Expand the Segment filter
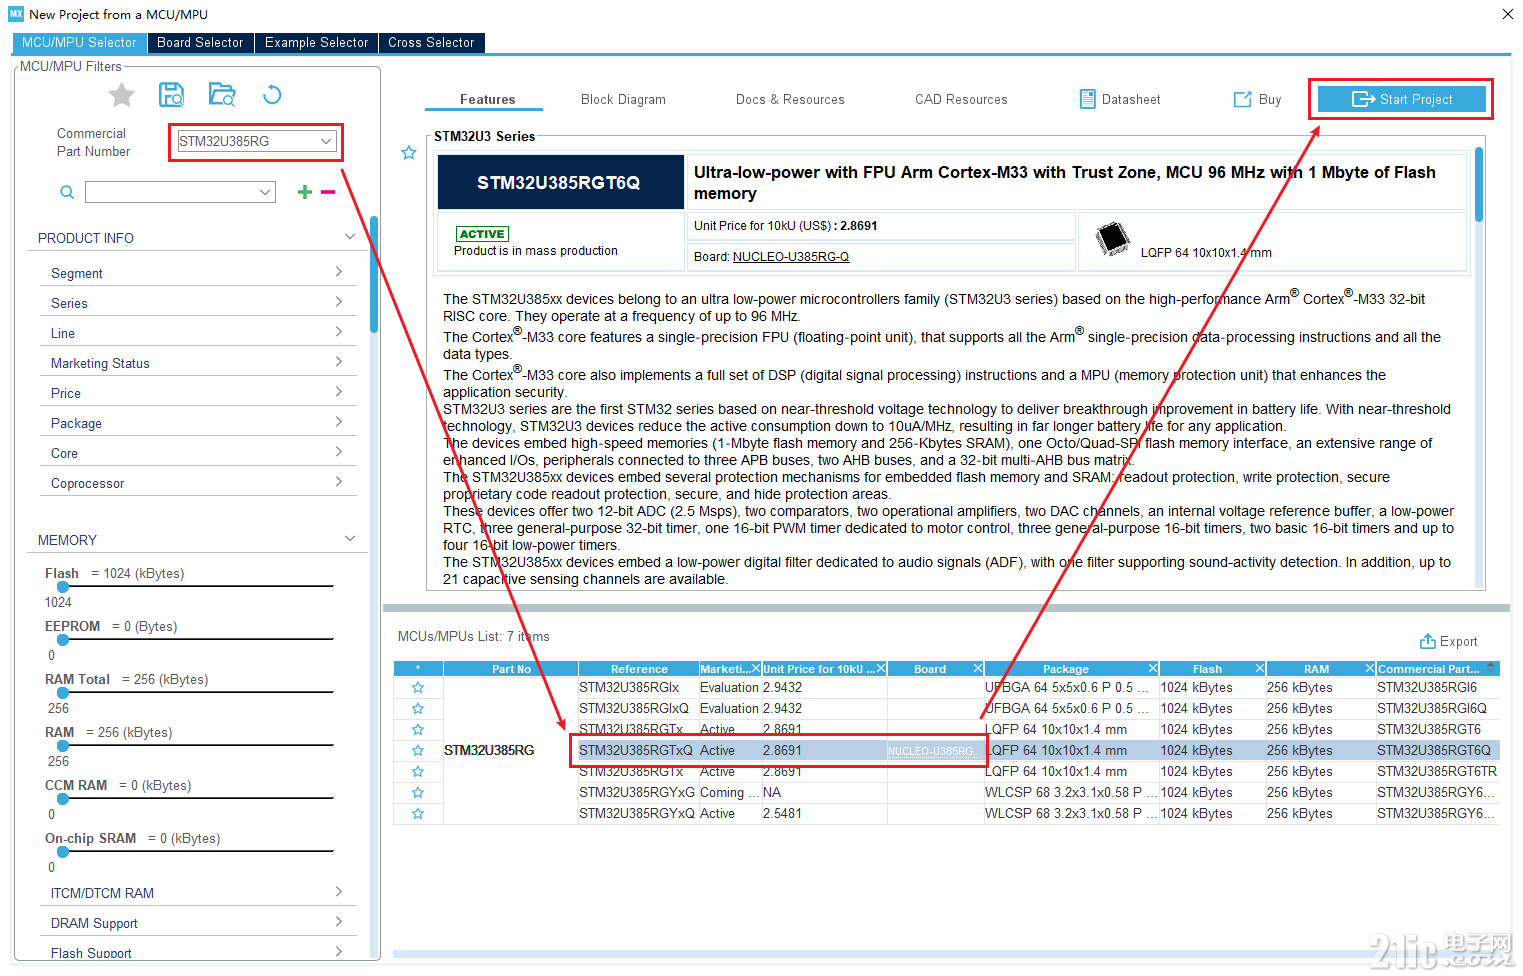 tap(338, 272)
